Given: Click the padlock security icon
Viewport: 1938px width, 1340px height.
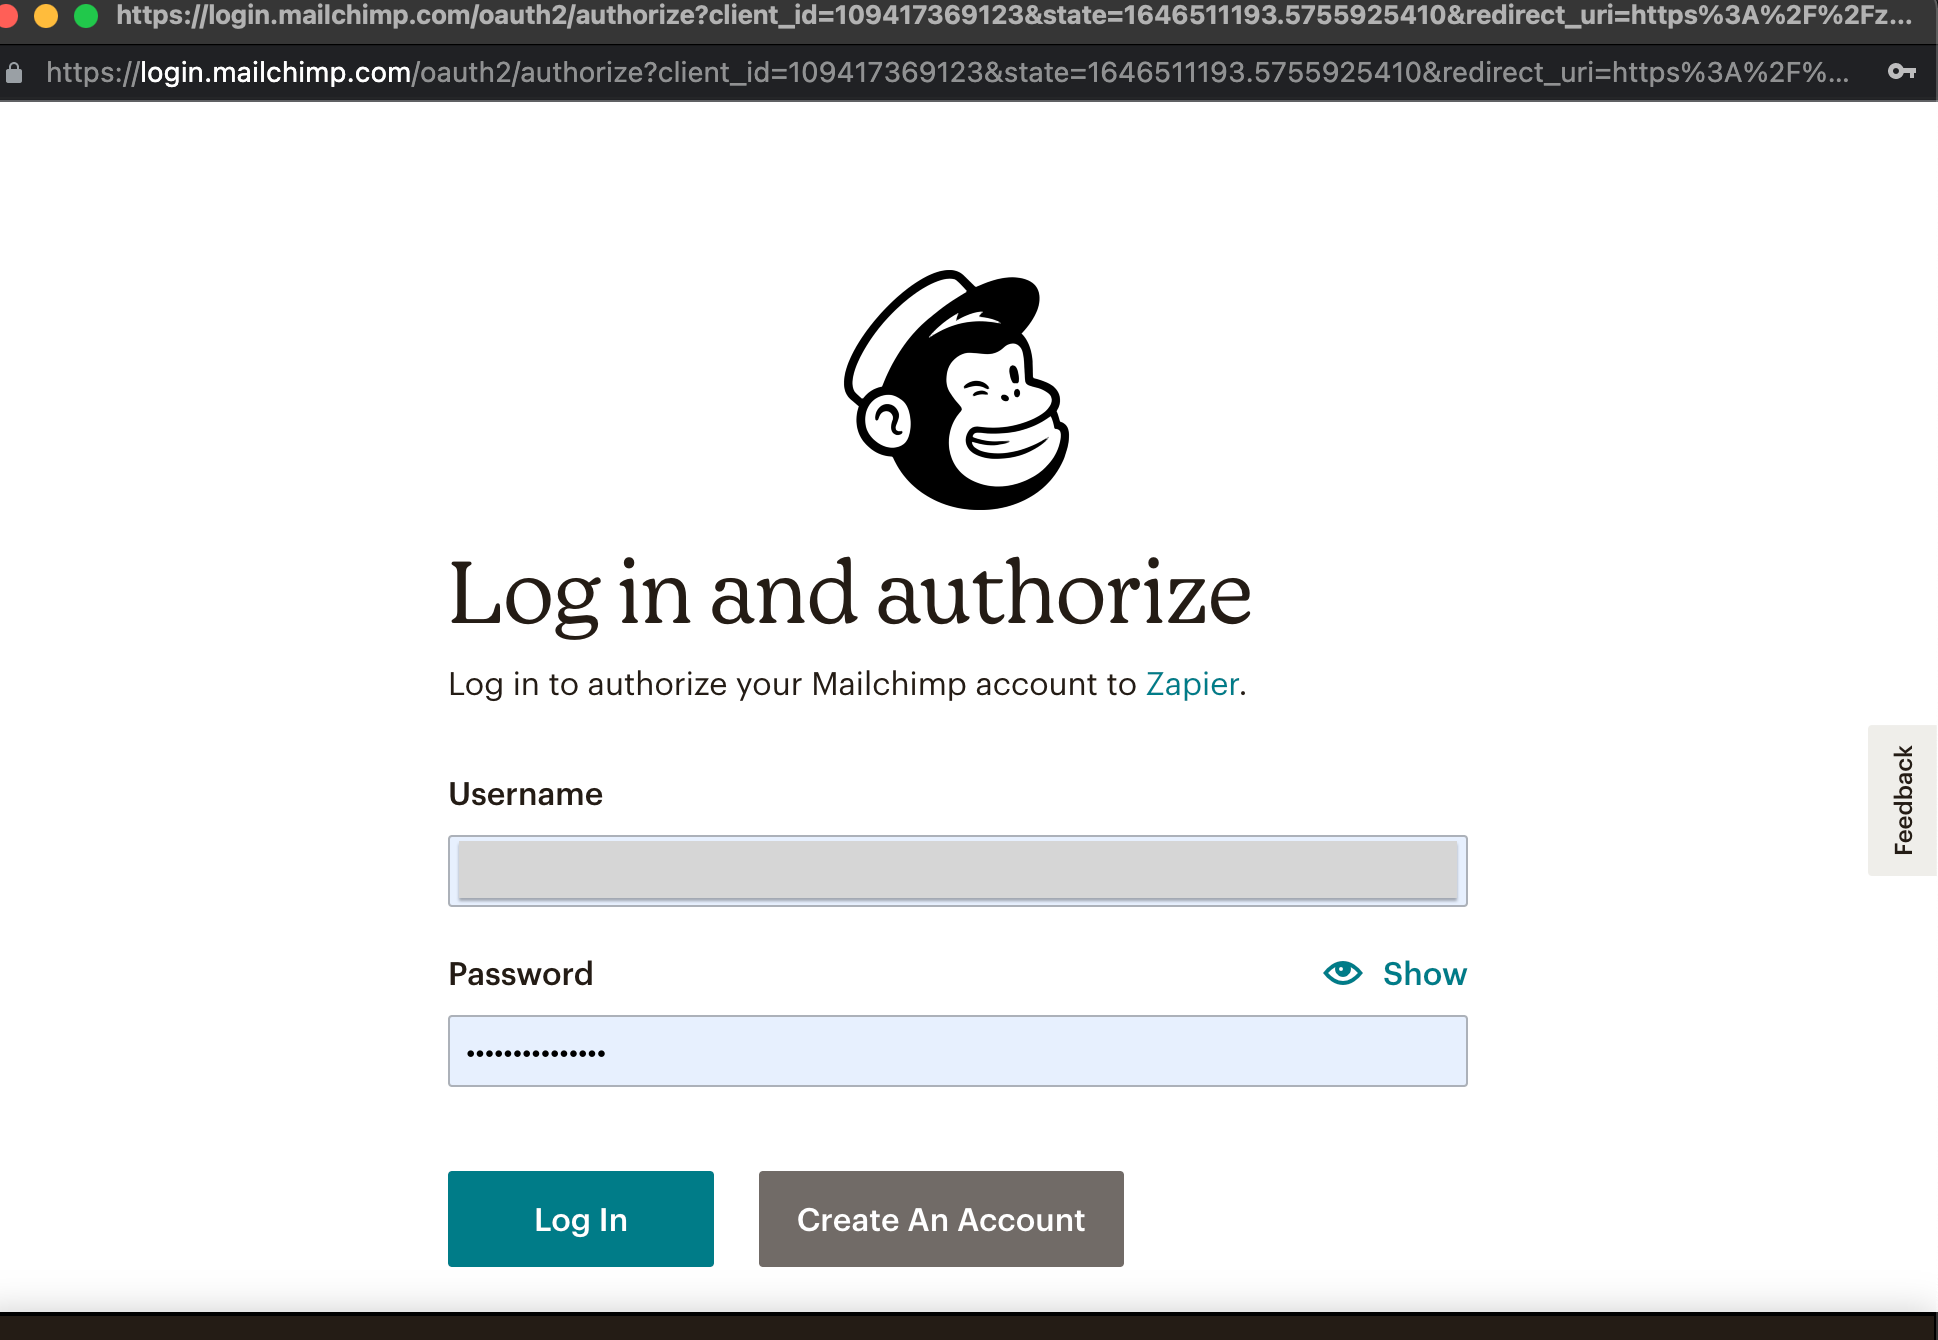Looking at the screenshot, I should [x=14, y=73].
